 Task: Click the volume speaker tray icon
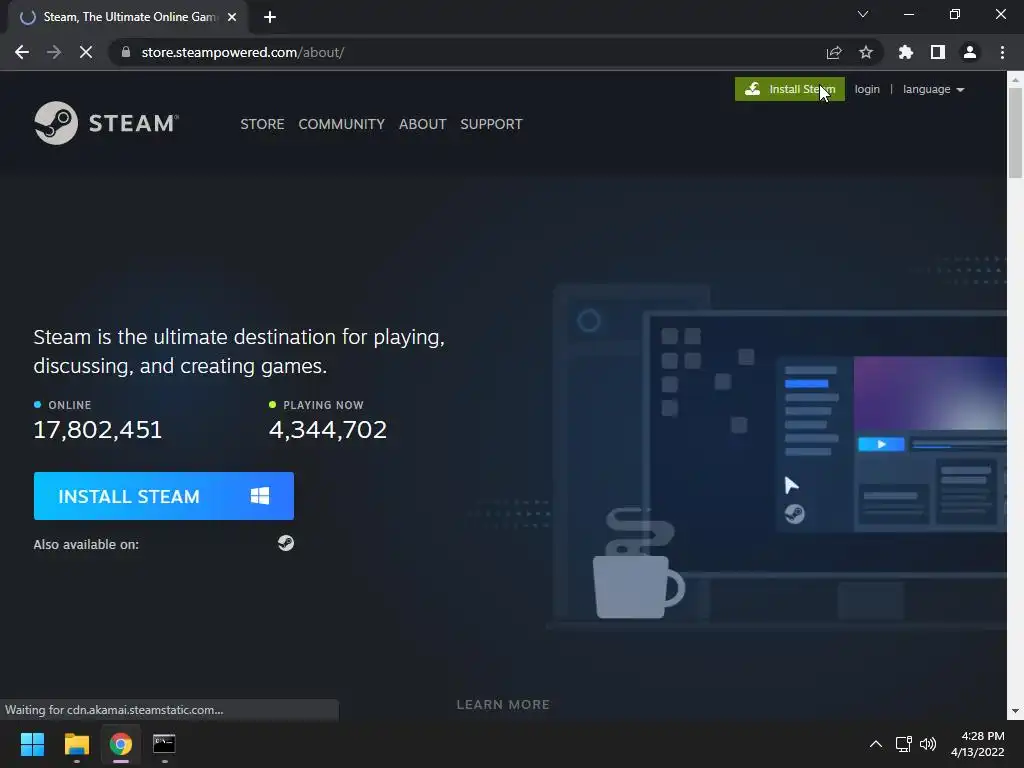click(x=927, y=744)
